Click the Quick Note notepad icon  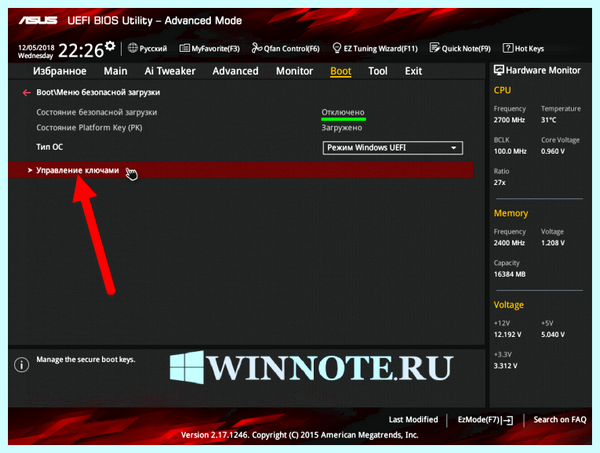(x=434, y=48)
